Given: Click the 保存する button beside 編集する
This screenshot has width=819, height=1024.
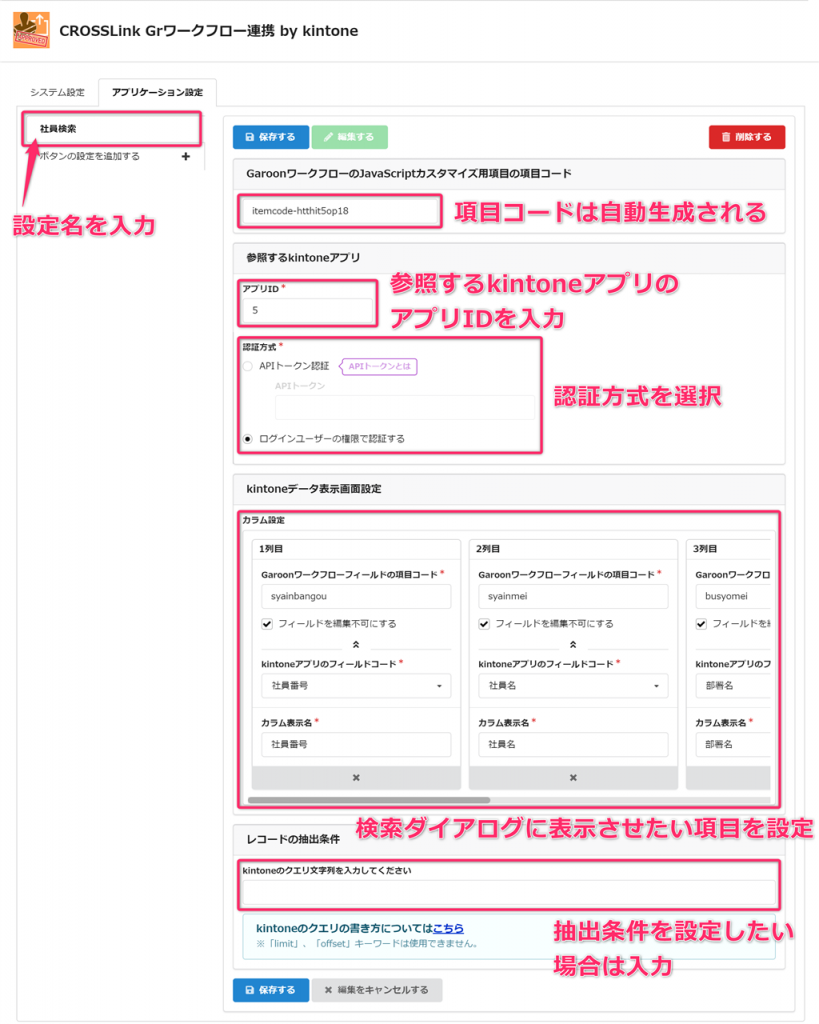Looking at the screenshot, I should click(x=270, y=137).
